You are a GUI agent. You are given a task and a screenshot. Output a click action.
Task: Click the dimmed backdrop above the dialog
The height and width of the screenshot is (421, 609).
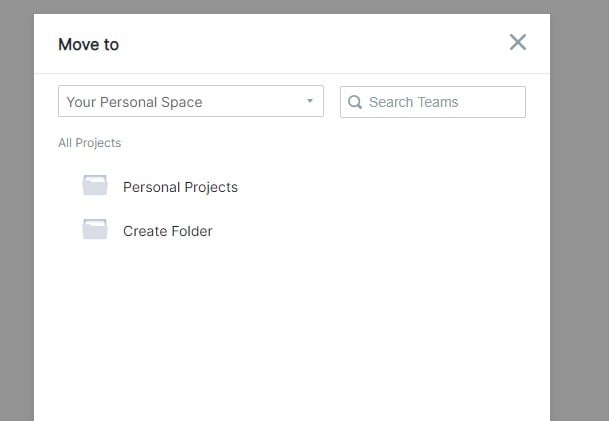point(300,6)
